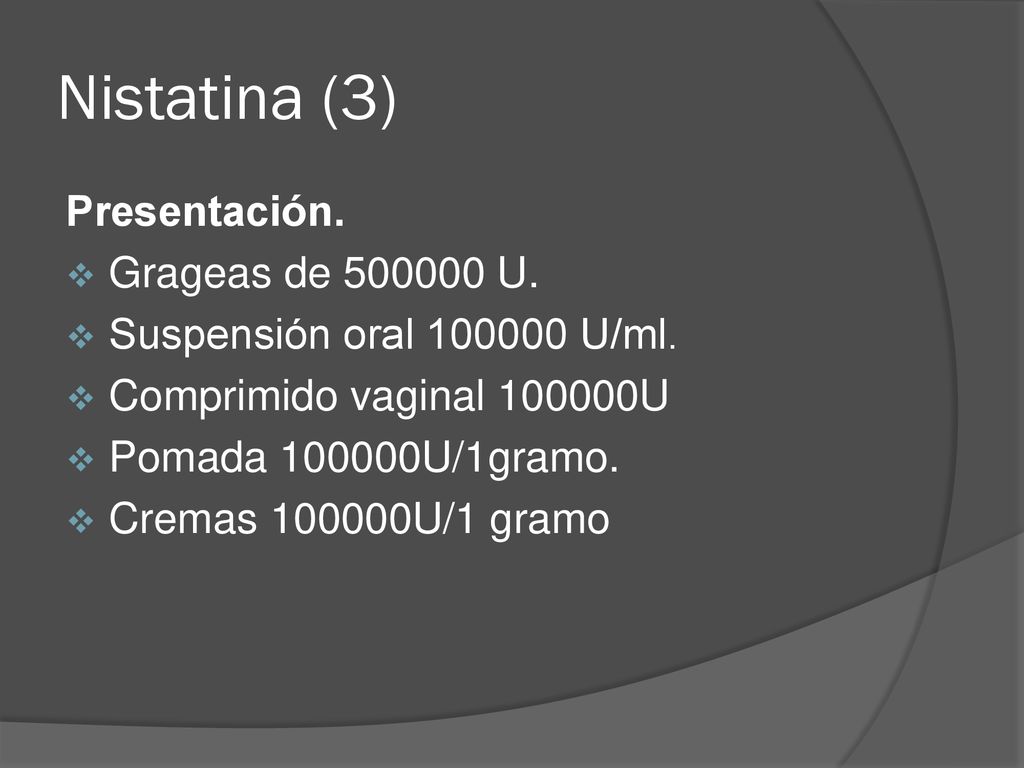1024x768 pixels.
Task: Click the word Cremas
Action: tap(183, 519)
